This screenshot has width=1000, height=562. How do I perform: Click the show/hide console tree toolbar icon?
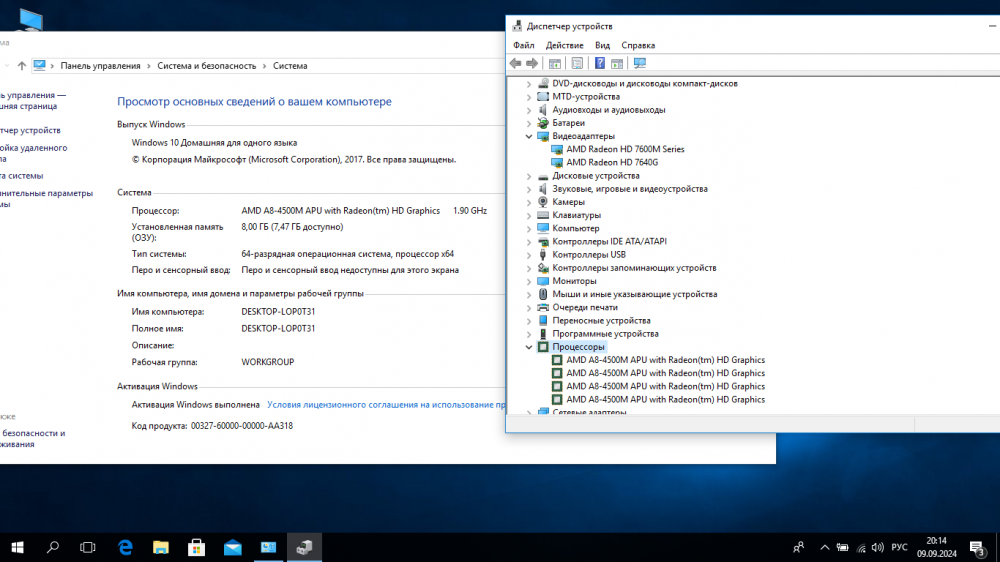pos(555,63)
